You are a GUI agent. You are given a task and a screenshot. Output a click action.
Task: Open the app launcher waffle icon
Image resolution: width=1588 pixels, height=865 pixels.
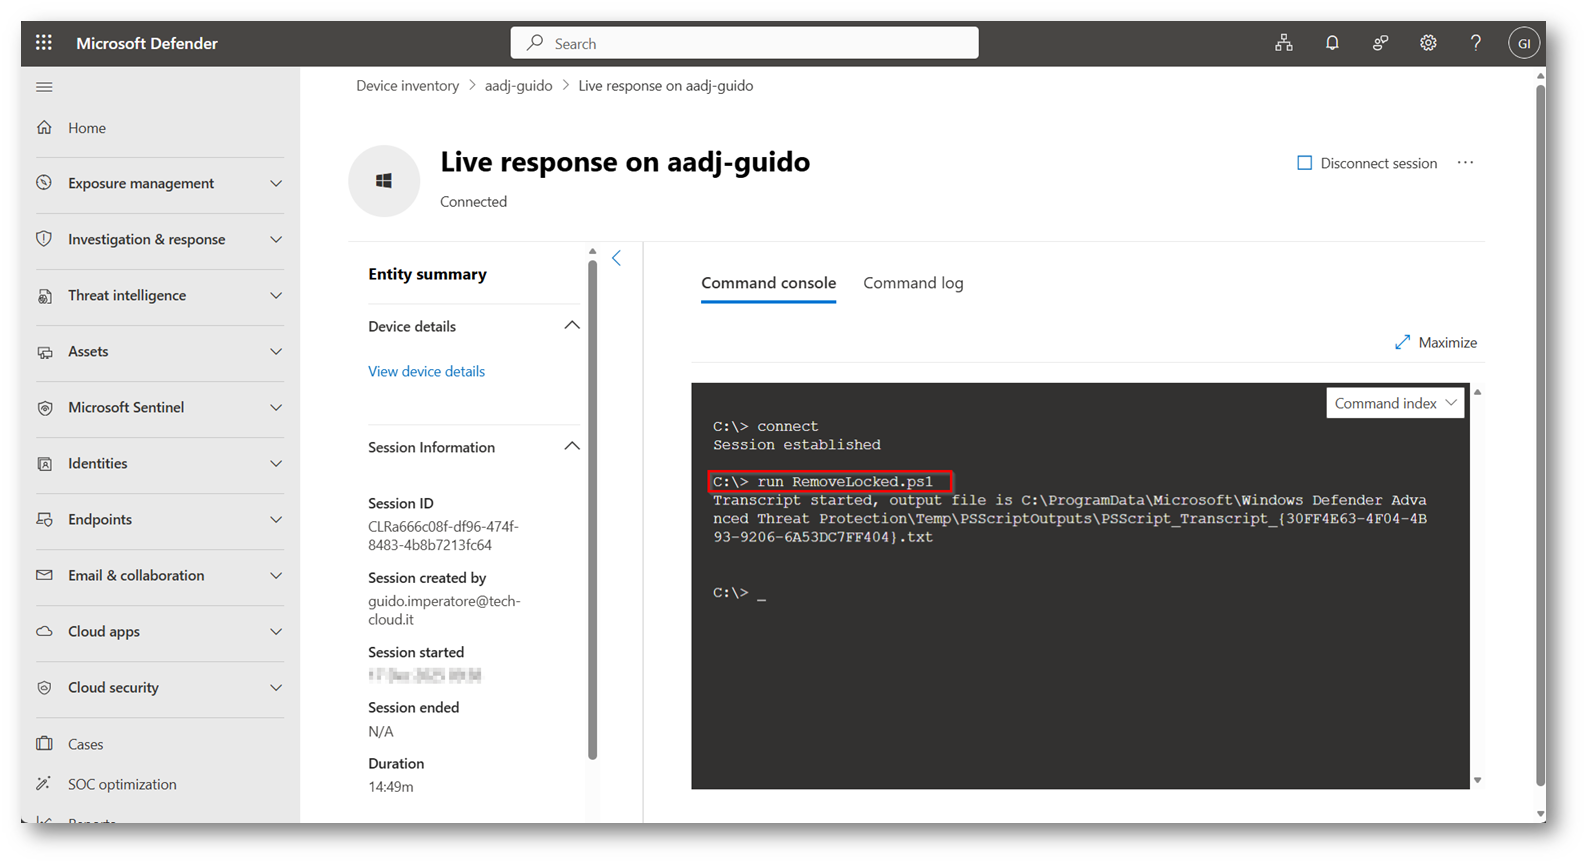pyautogui.click(x=44, y=43)
